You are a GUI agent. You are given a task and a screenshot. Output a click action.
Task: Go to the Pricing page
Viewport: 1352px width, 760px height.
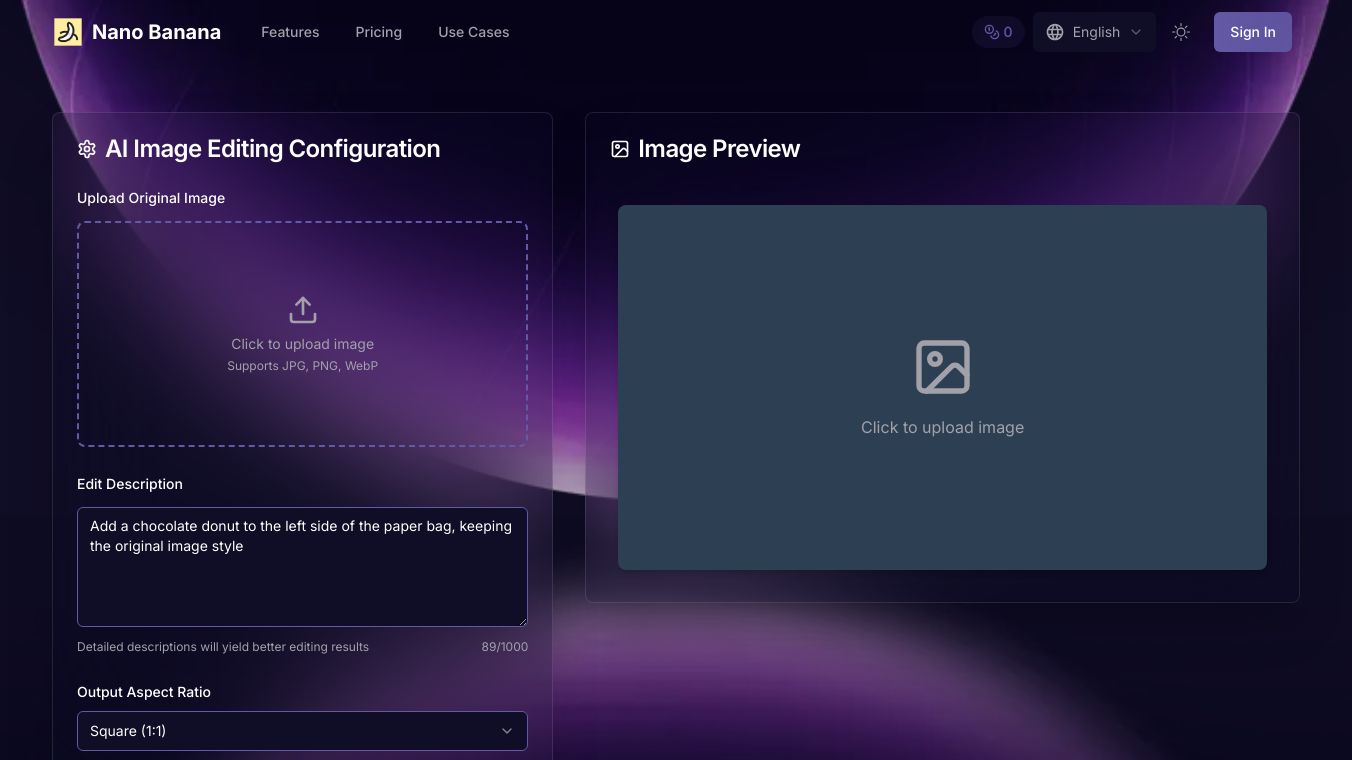pos(378,32)
